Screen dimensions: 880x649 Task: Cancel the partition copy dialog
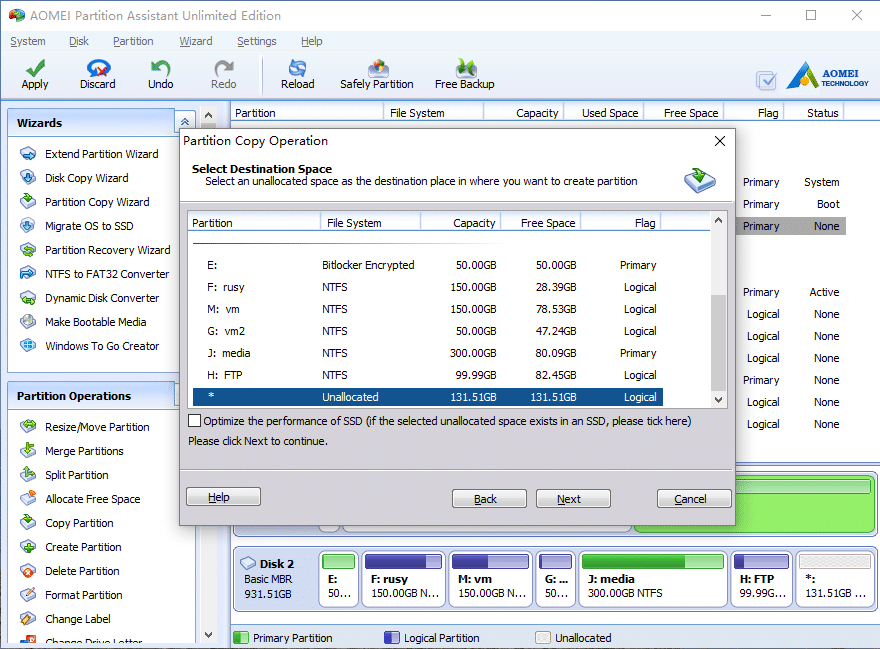(694, 499)
